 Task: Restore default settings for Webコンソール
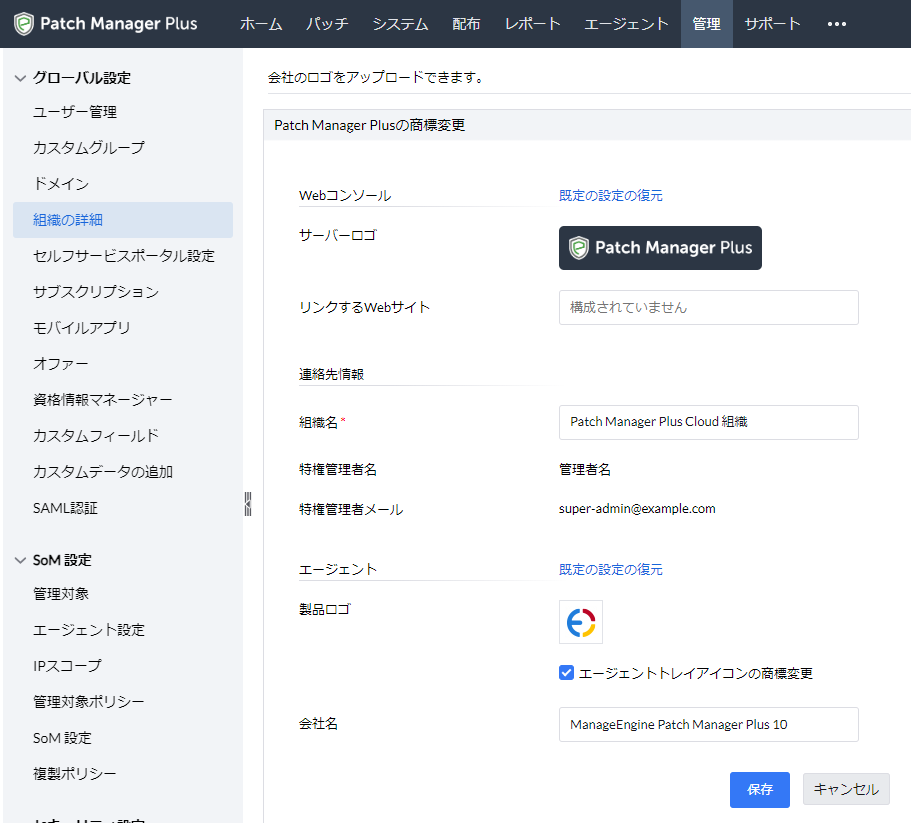[x=610, y=196]
